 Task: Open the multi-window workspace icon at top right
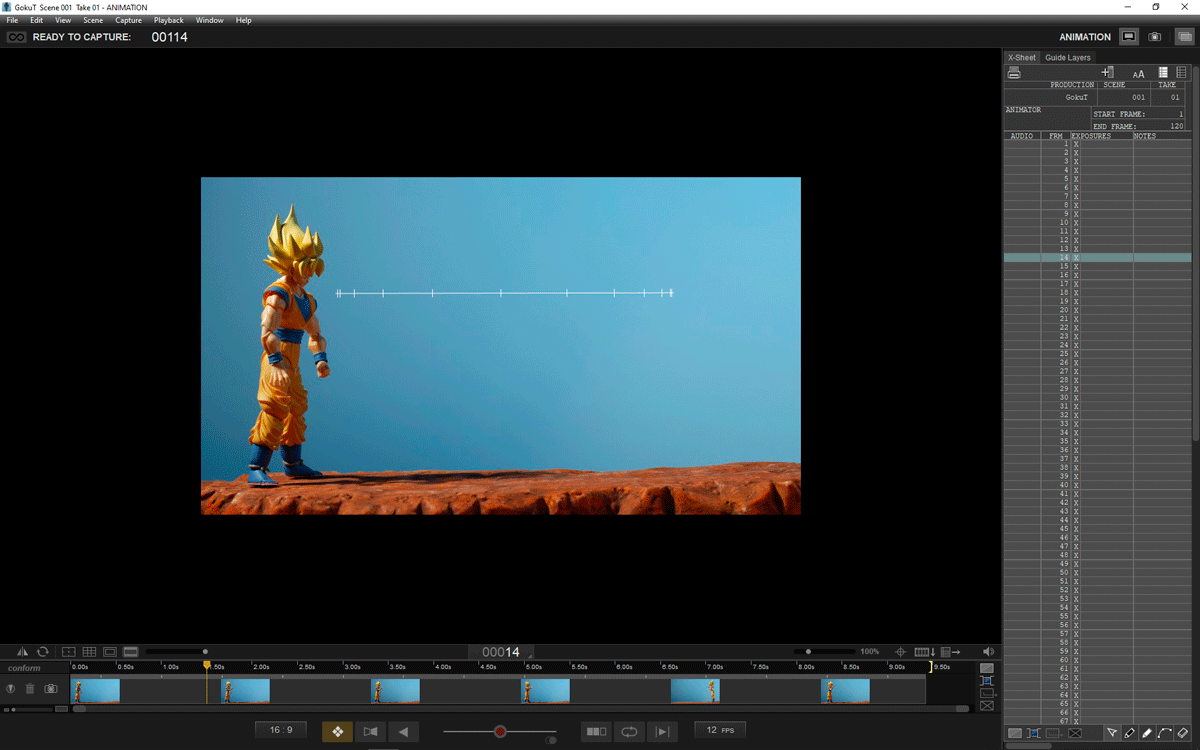(1185, 36)
